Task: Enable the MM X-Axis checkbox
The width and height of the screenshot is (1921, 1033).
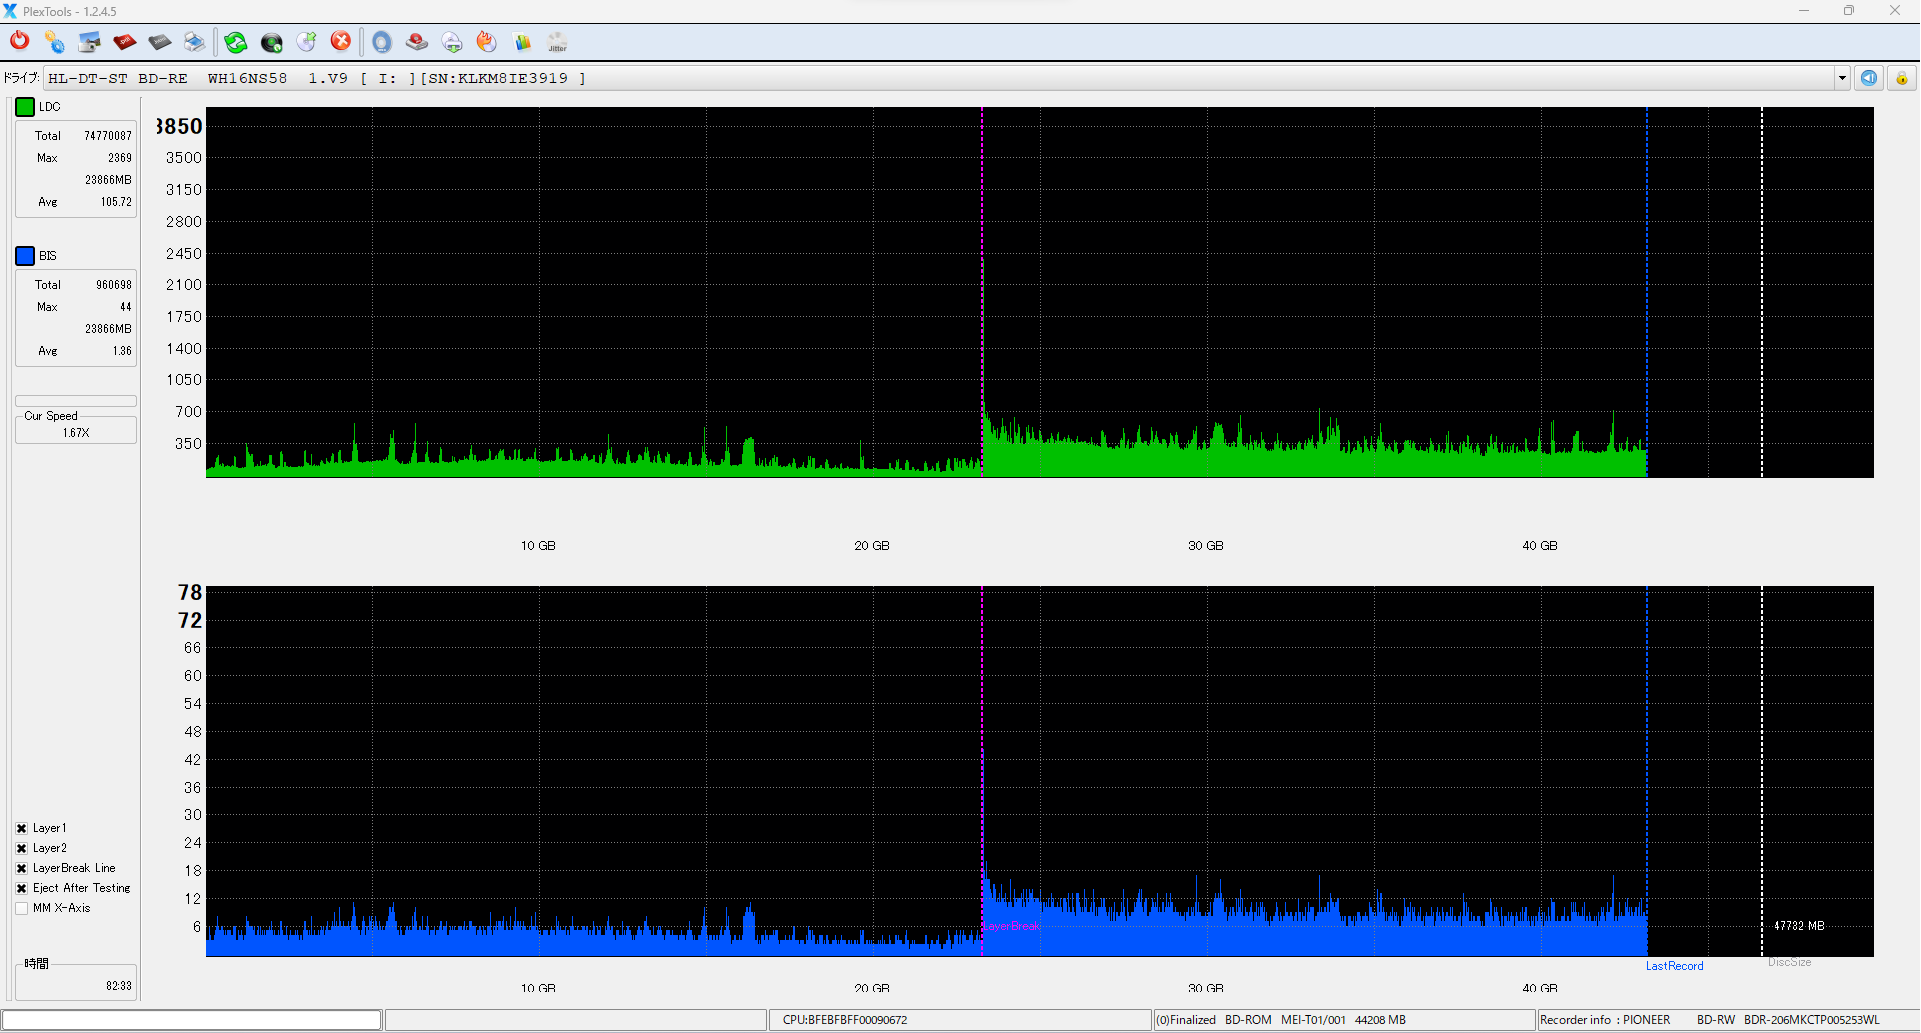Action: [x=21, y=908]
